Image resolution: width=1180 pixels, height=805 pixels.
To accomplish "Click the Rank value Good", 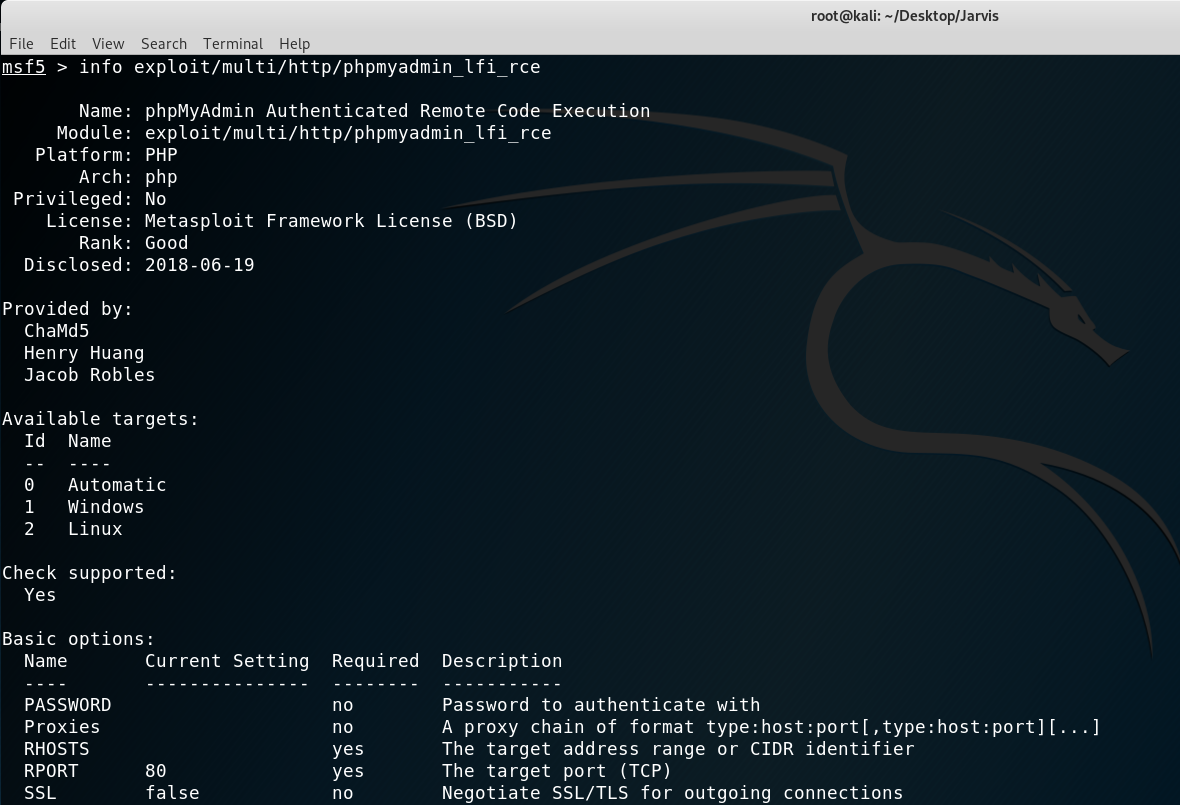I will pos(166,243).
